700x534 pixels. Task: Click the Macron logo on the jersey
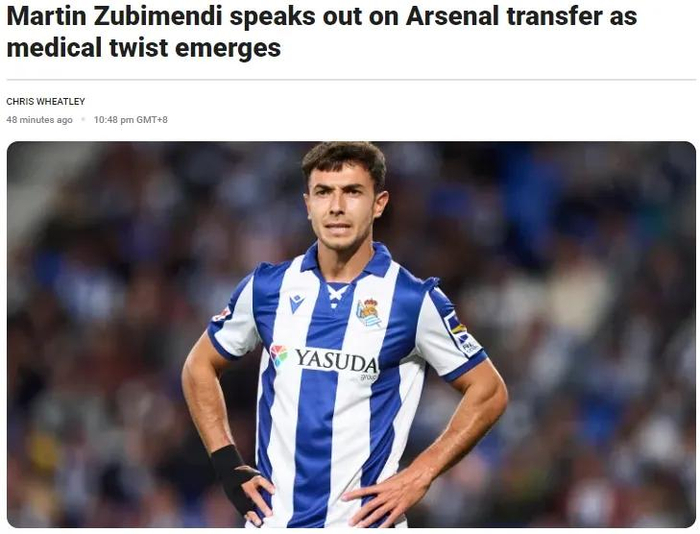coord(296,303)
